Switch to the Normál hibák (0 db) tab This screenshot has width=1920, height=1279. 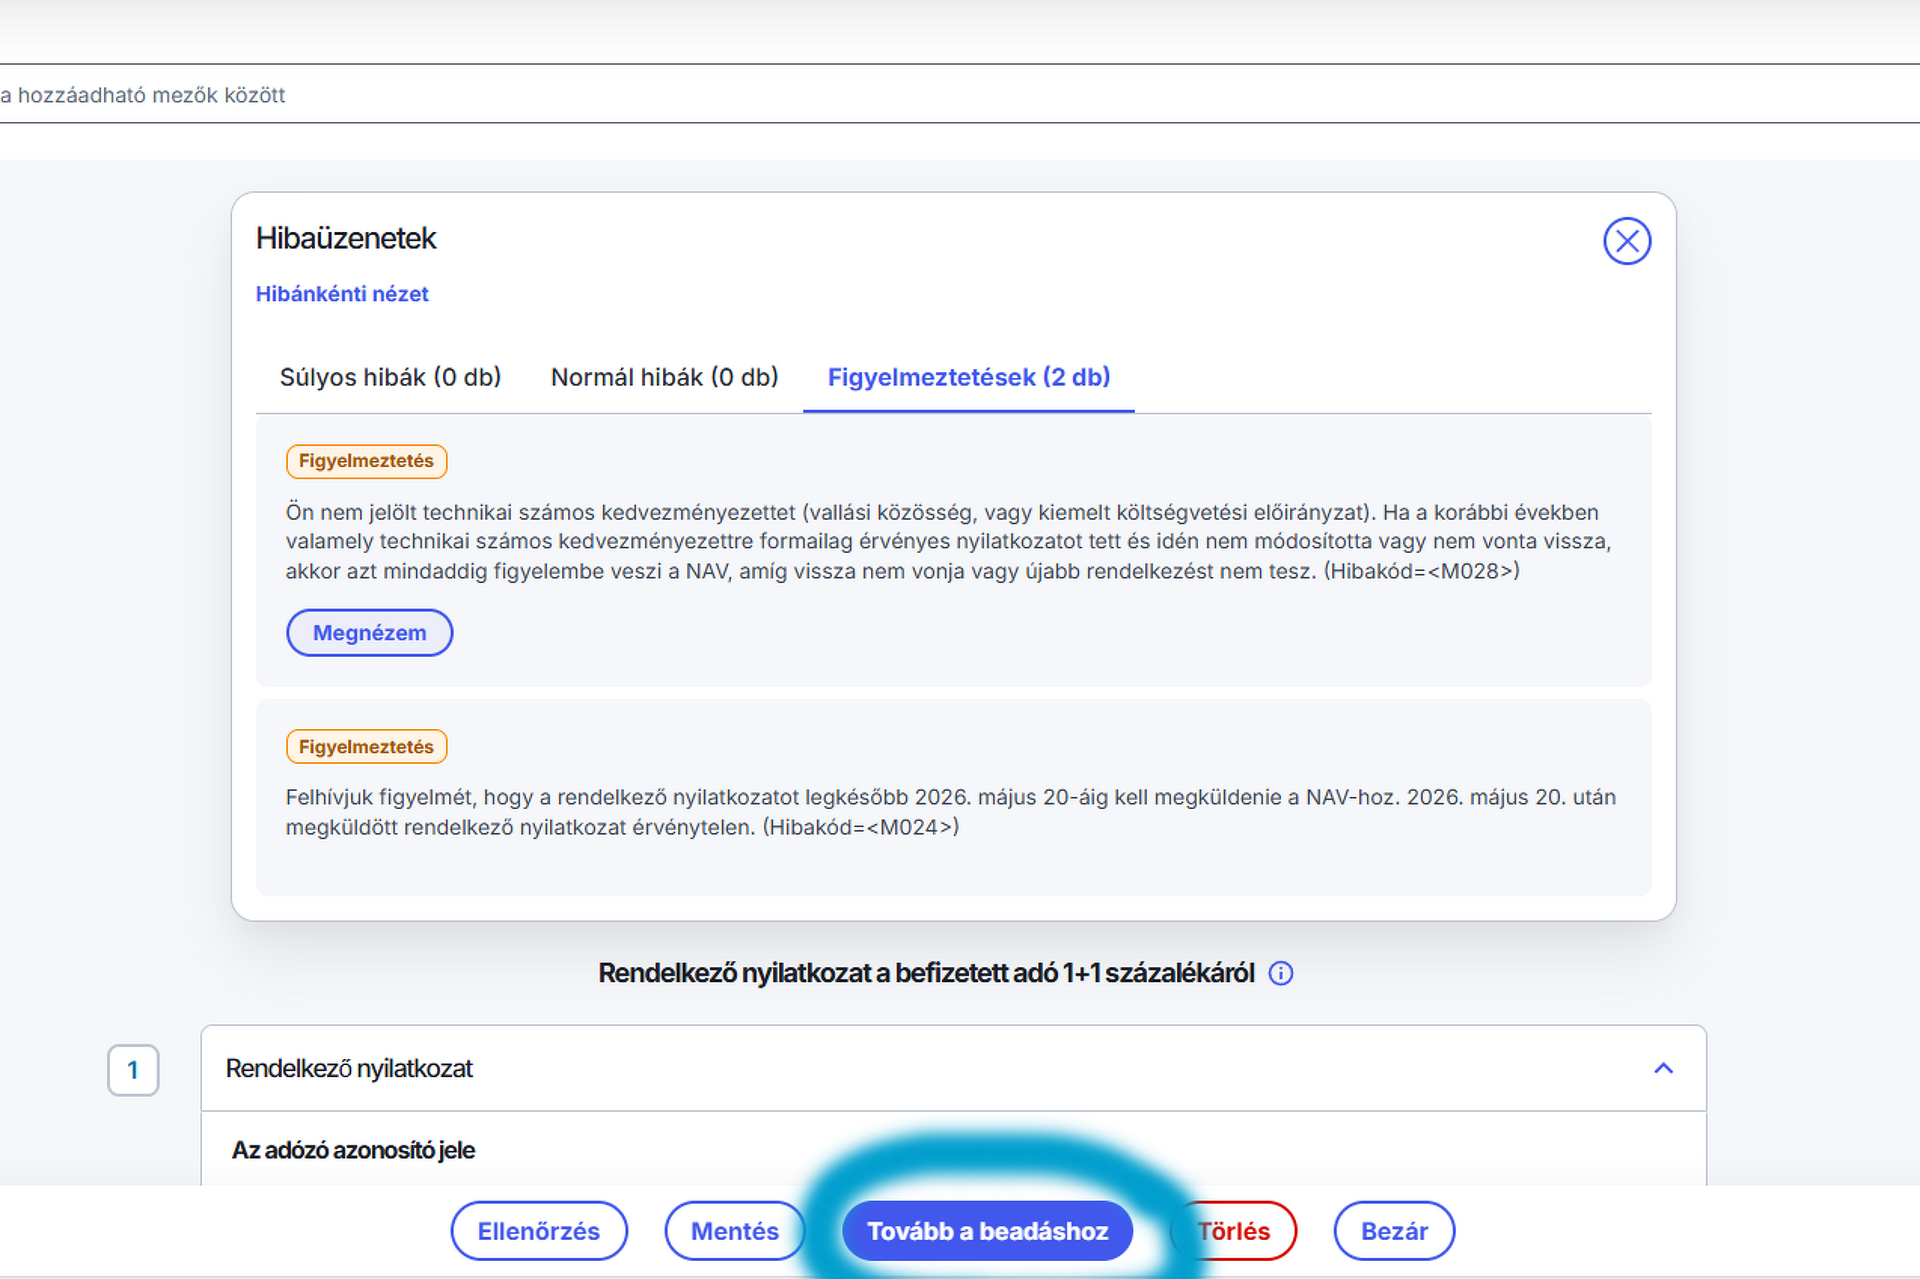[x=664, y=377]
